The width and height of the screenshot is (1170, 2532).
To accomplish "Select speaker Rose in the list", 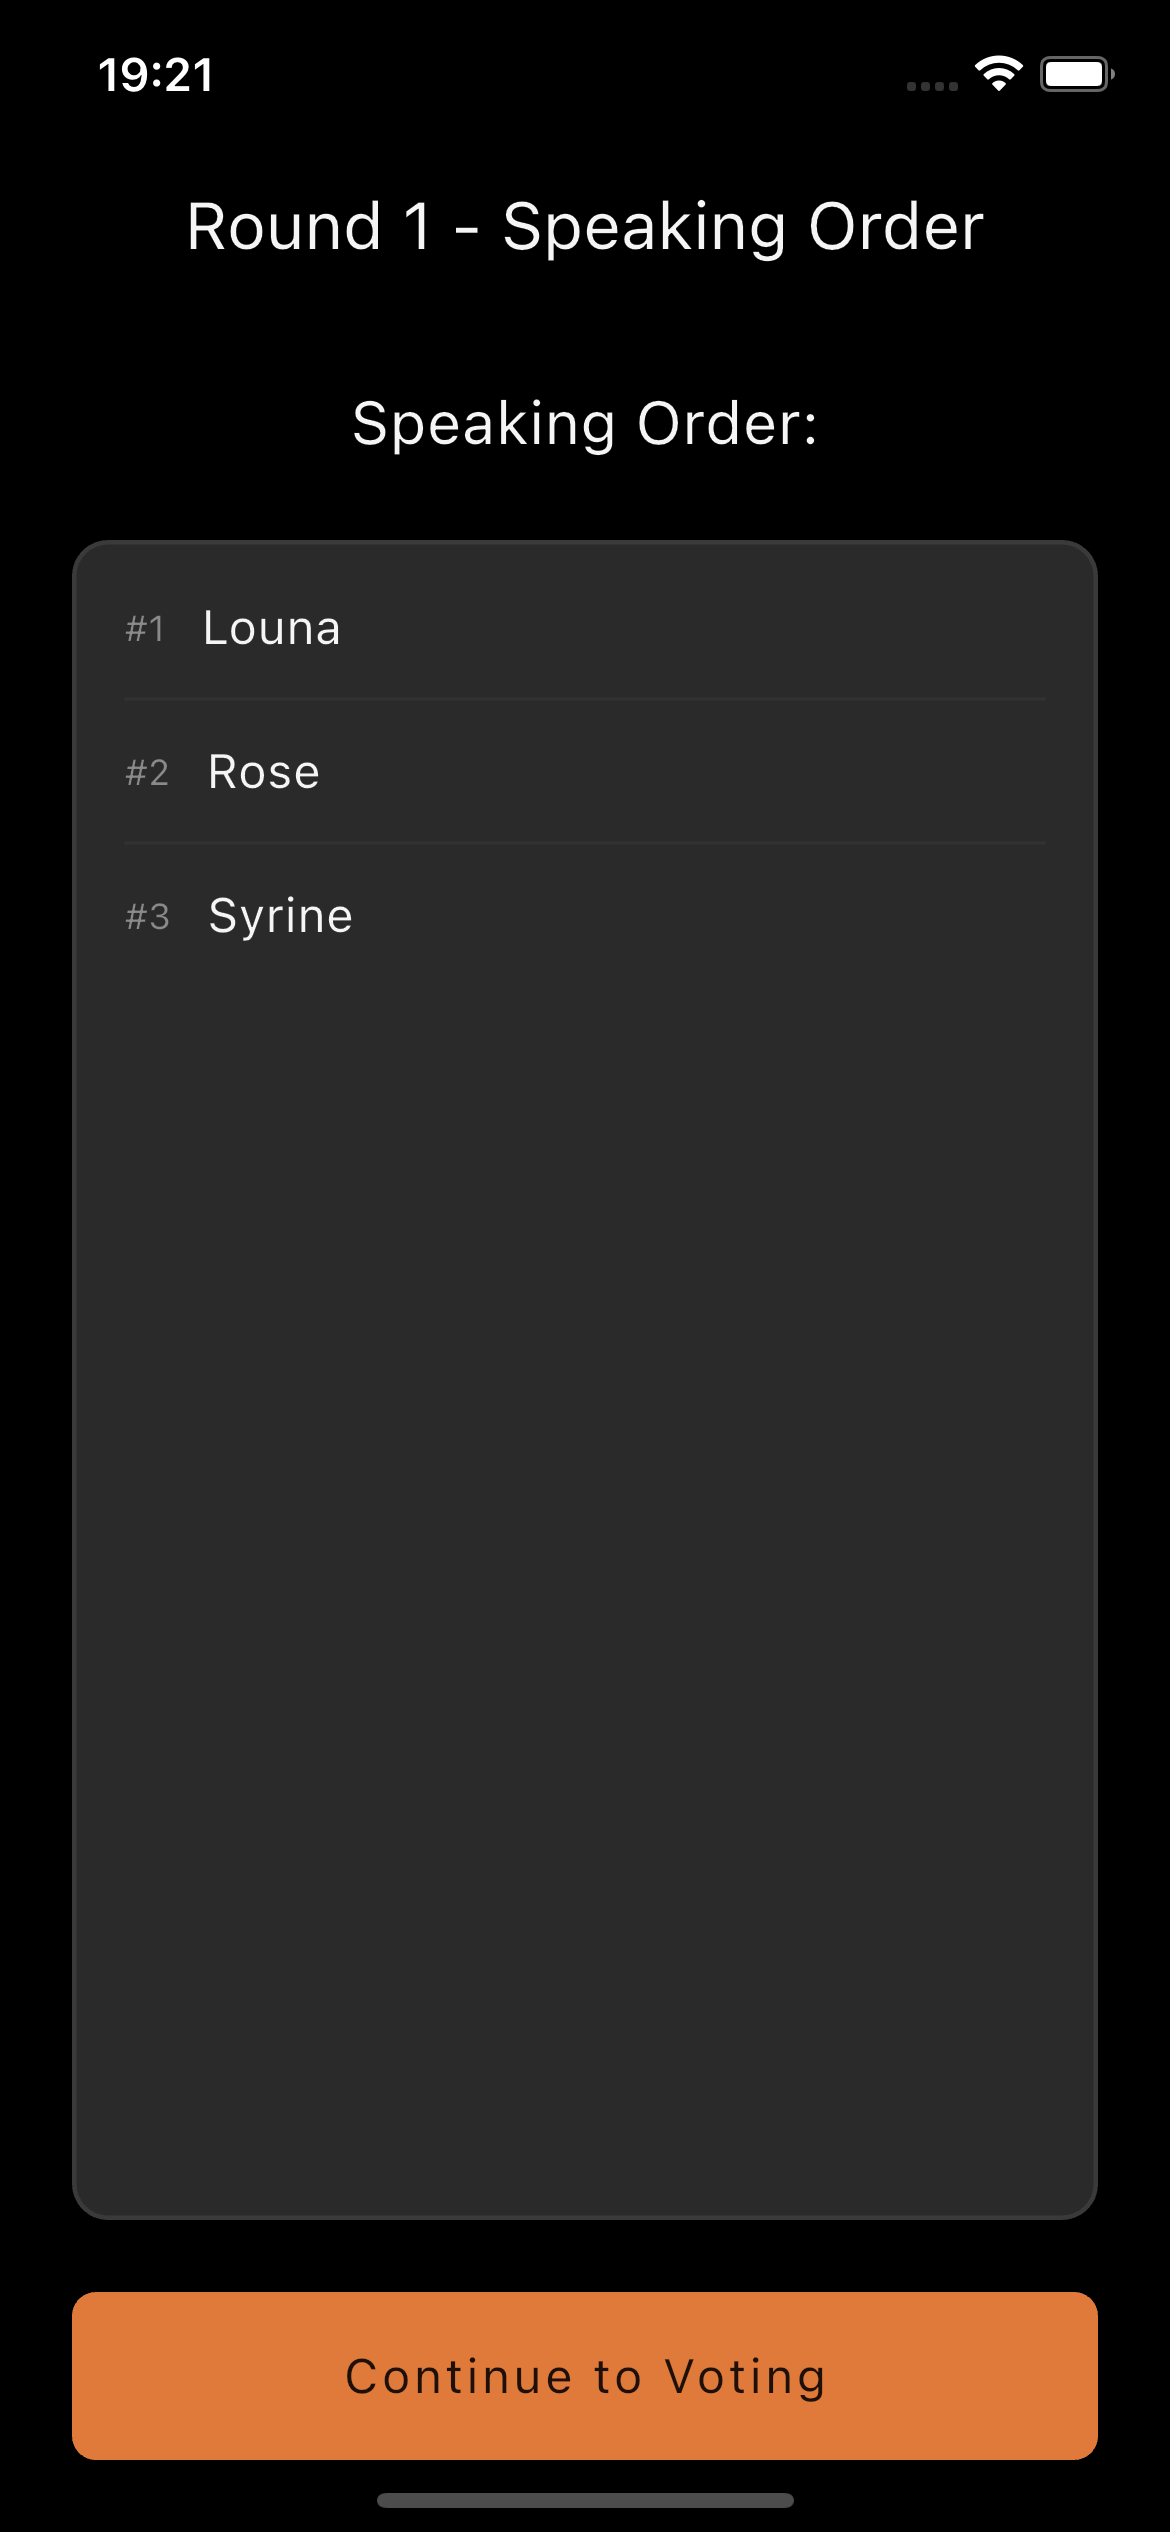I will click(264, 773).
